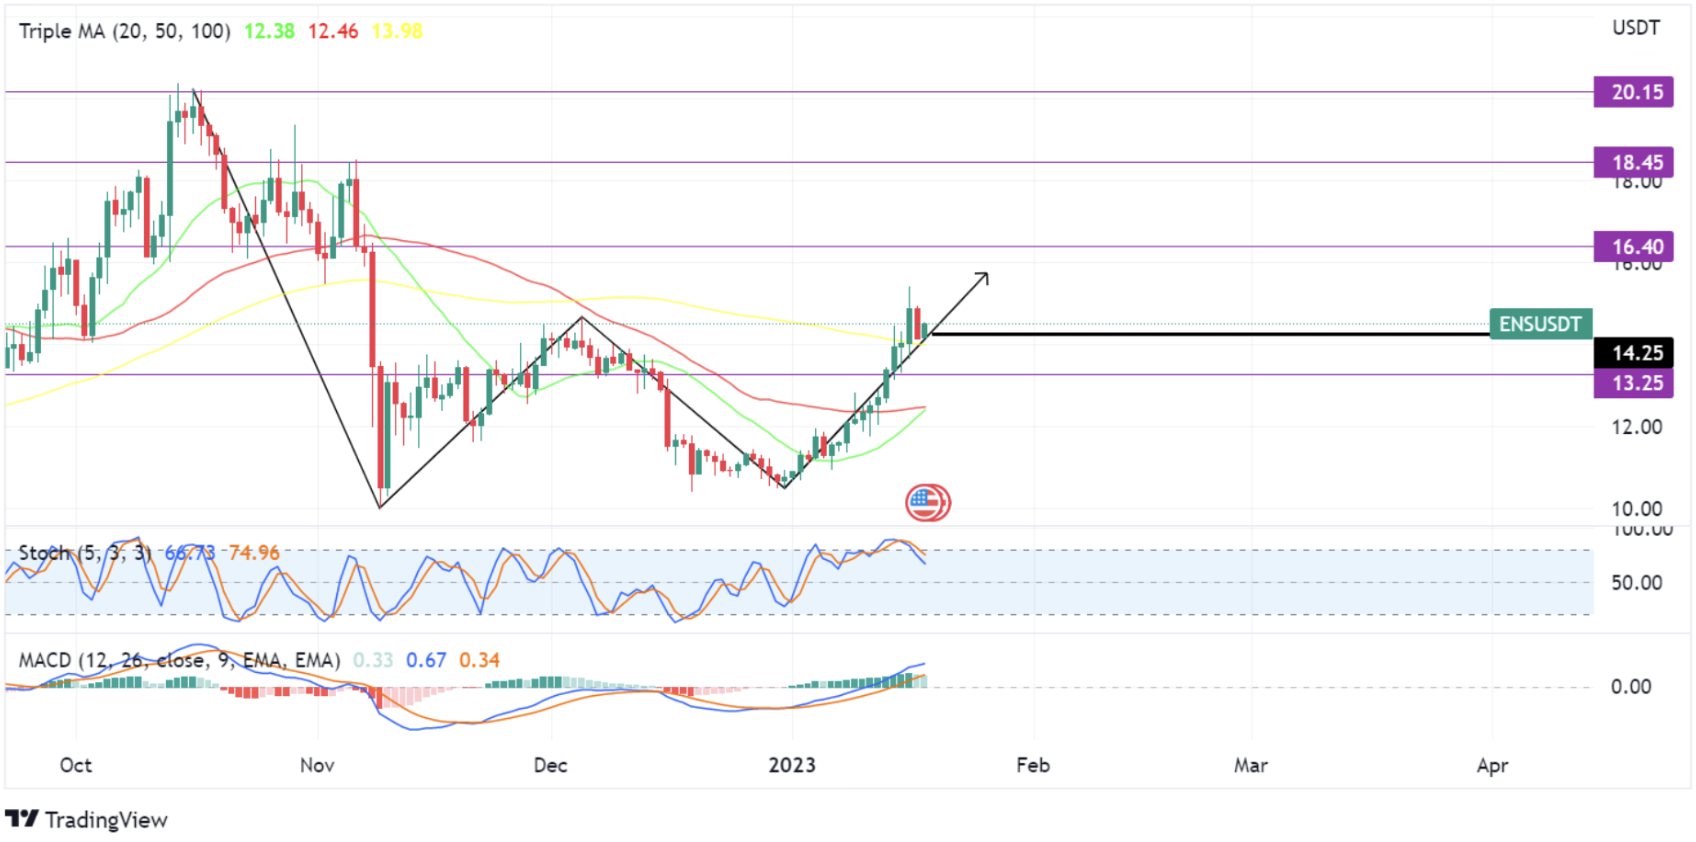Click the TradingView logo

coord(87,820)
